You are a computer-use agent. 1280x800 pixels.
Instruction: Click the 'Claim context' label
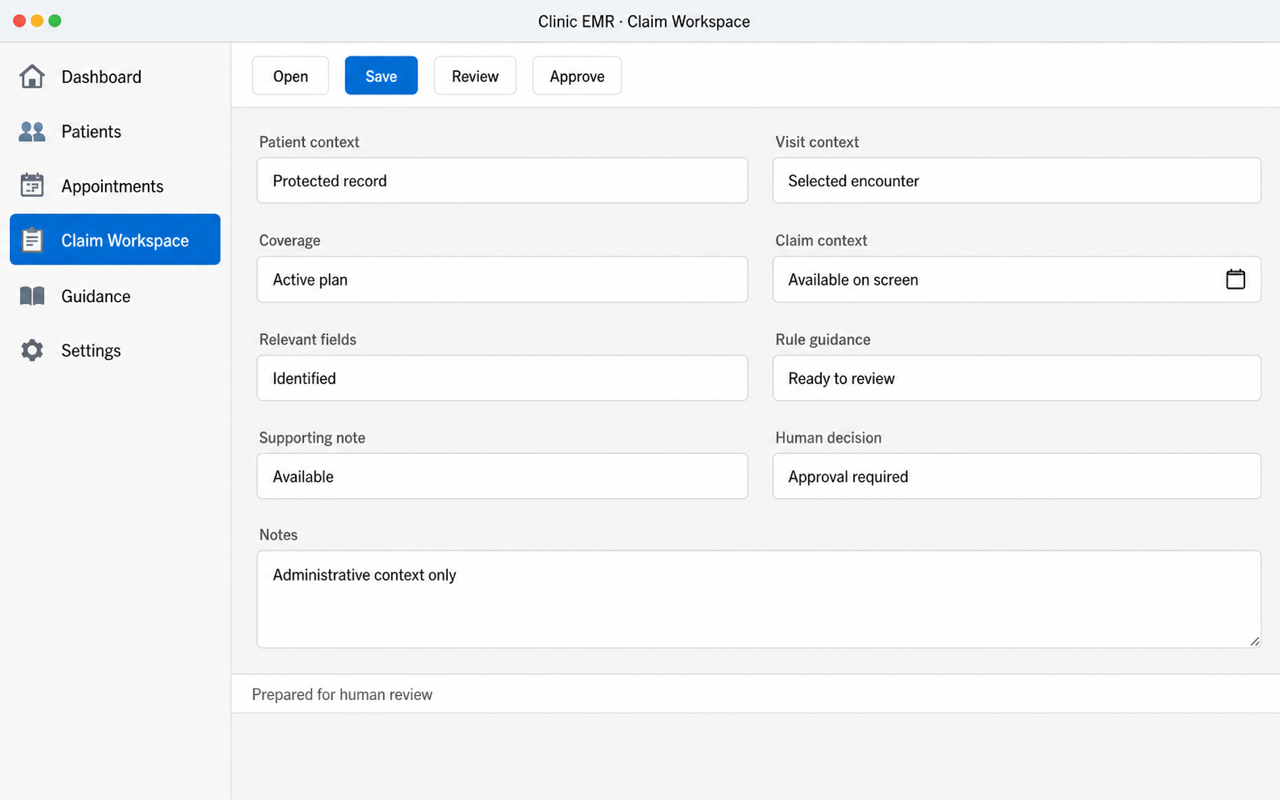click(821, 241)
